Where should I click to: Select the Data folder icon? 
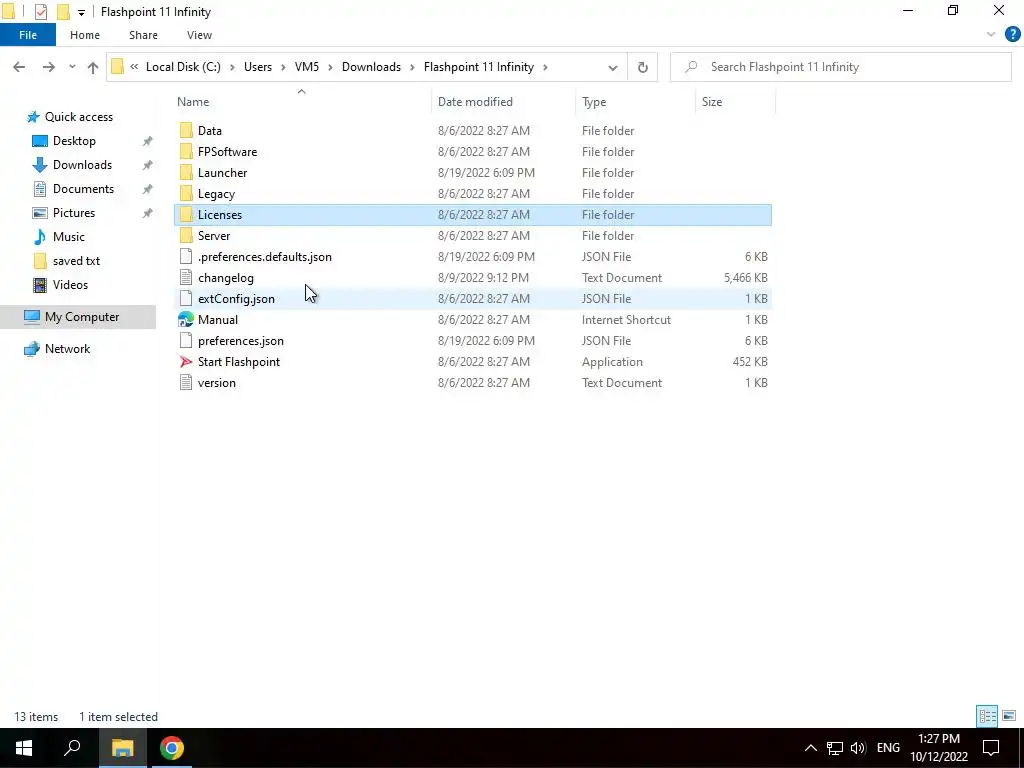(186, 131)
